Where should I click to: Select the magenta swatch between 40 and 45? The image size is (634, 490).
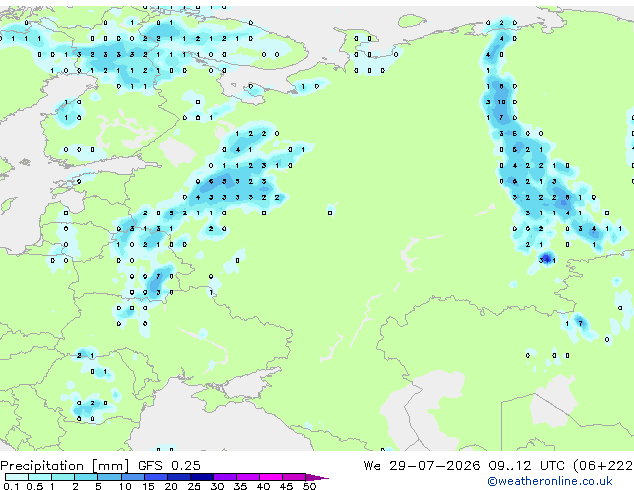tap(271, 477)
